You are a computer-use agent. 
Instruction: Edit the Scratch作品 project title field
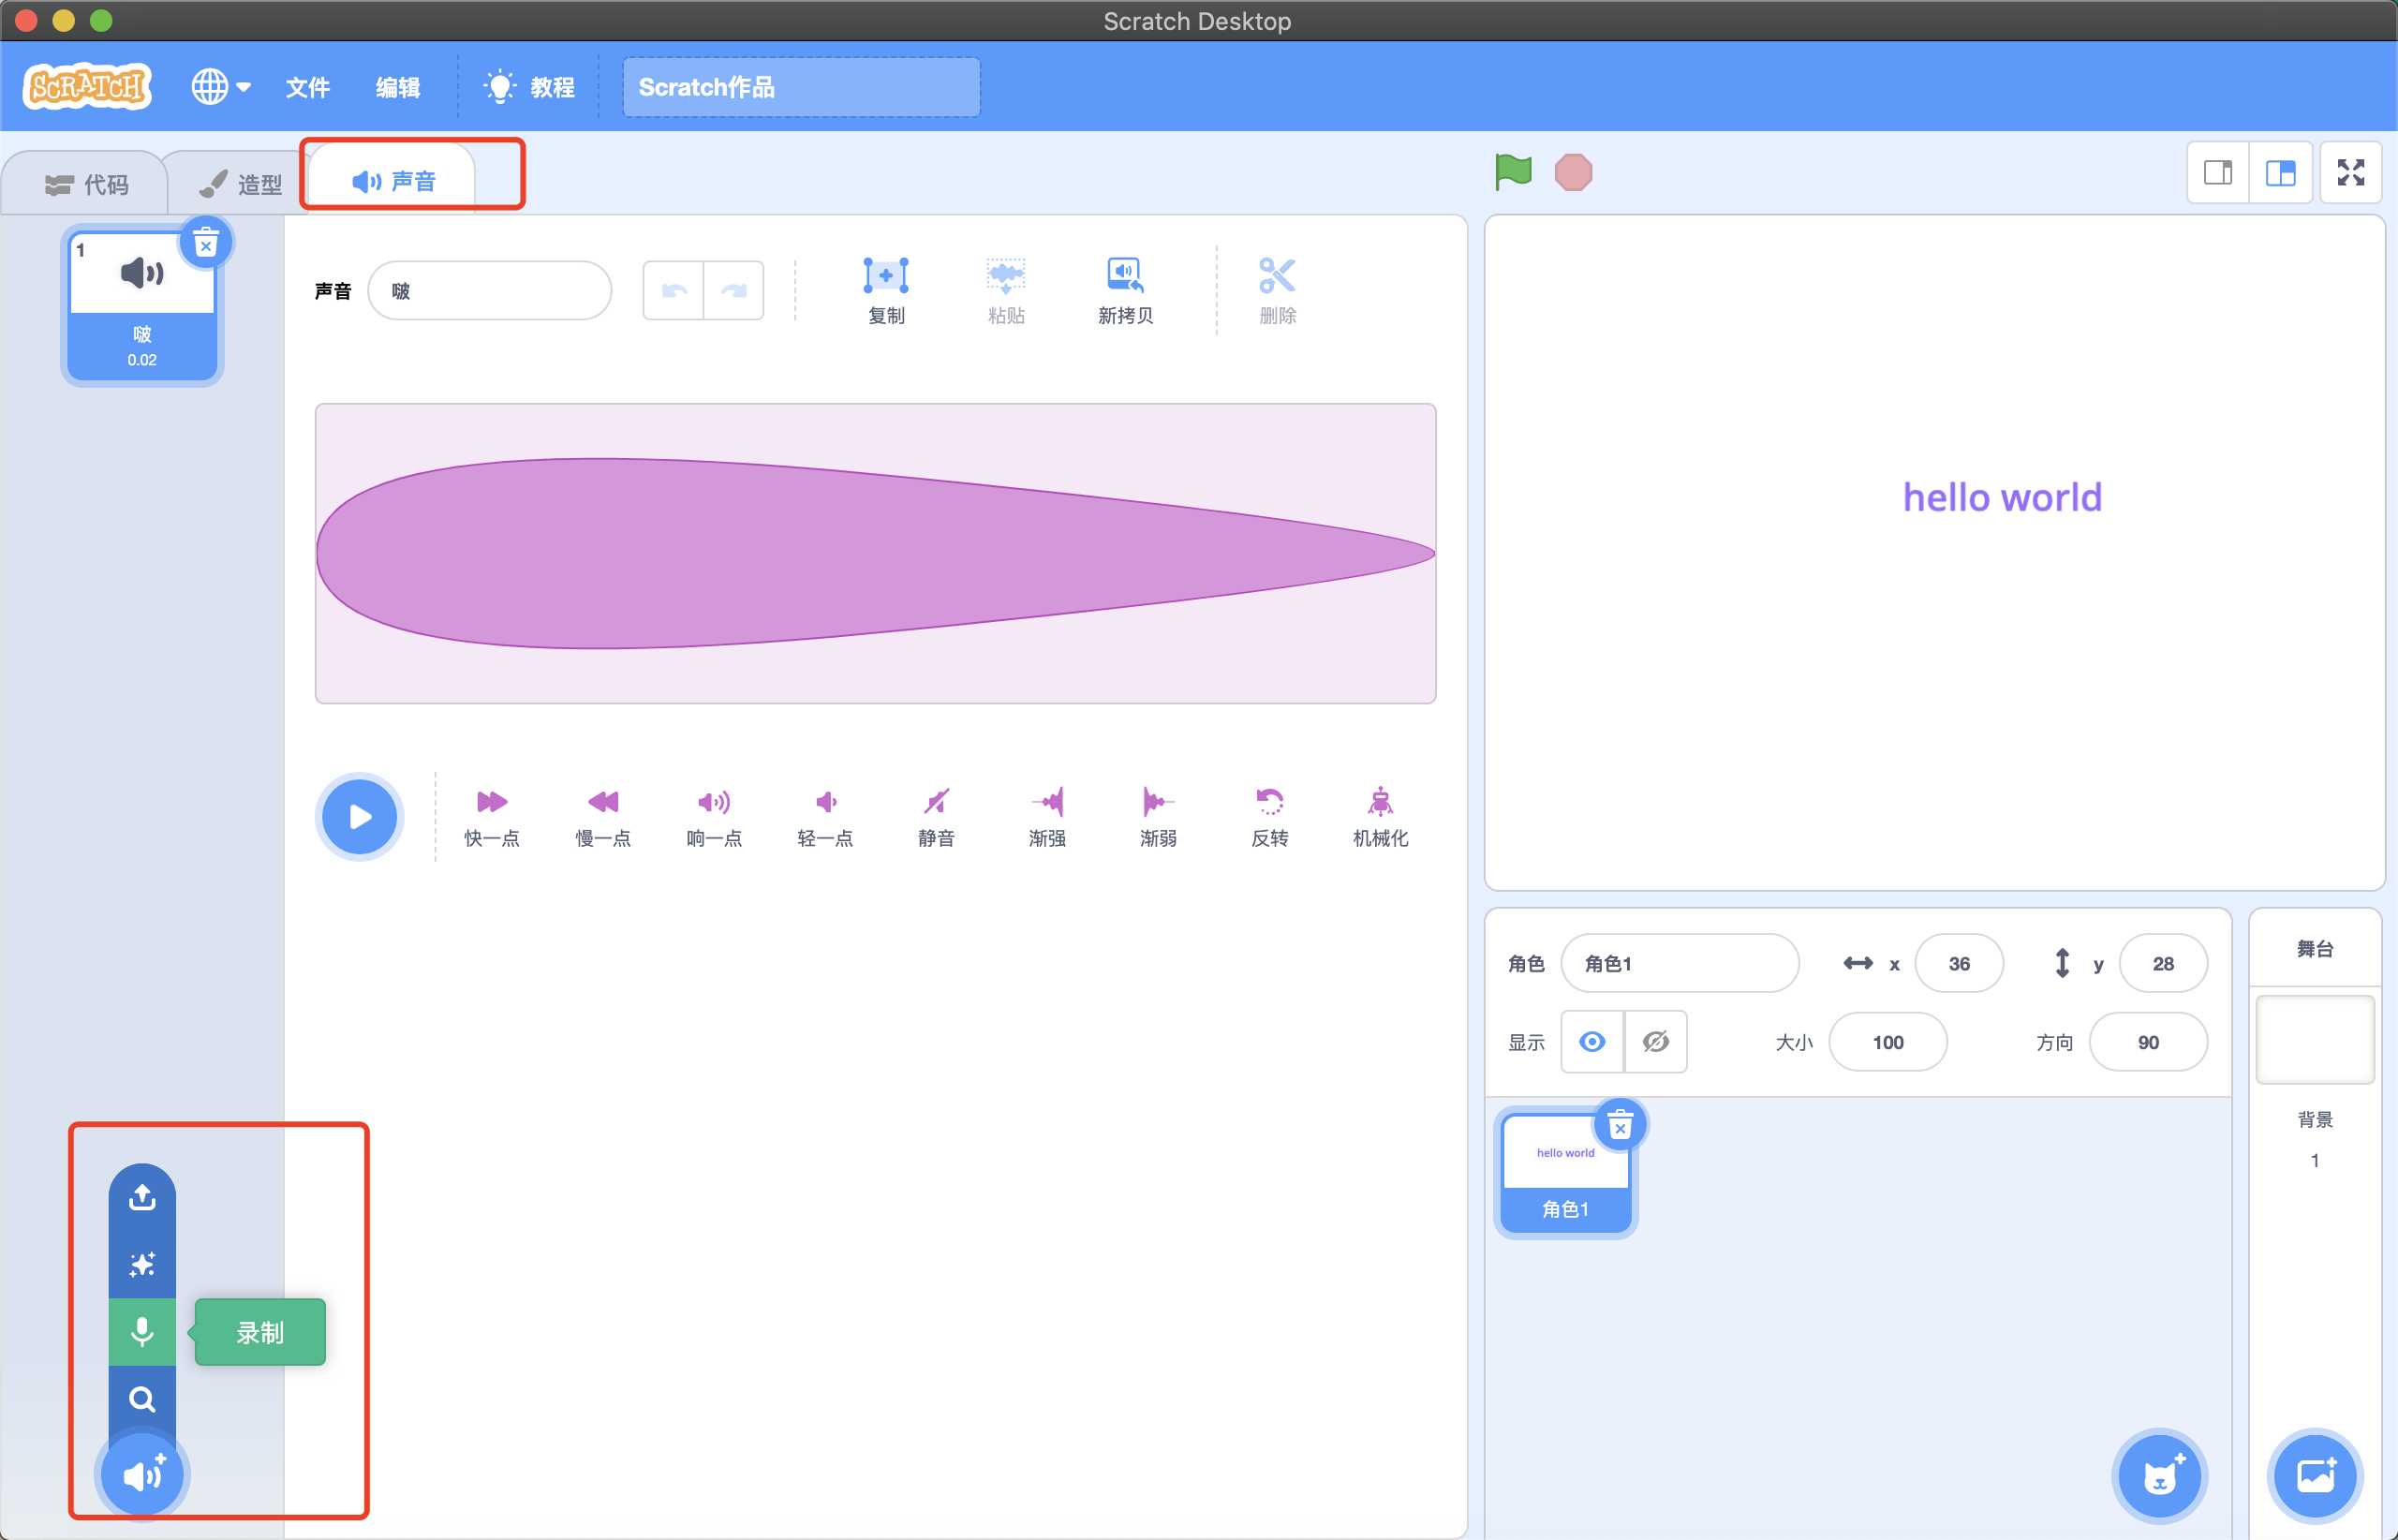801,87
